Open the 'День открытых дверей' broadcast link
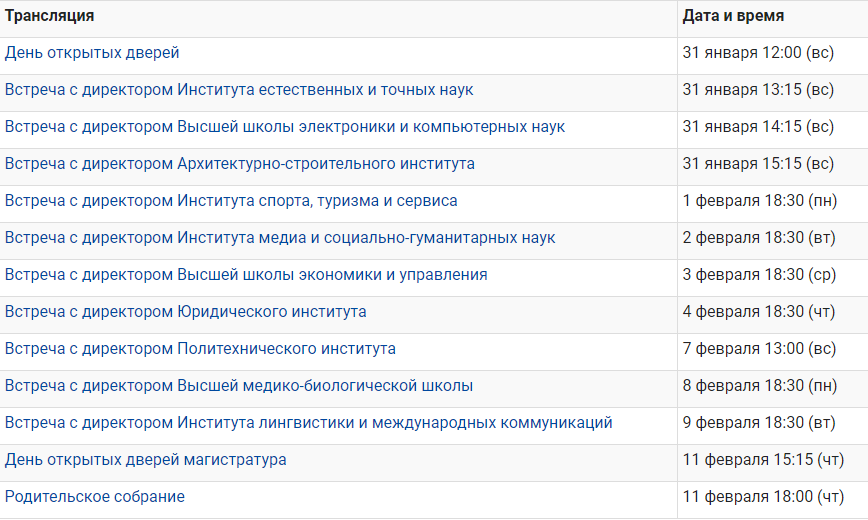 (x=92, y=53)
